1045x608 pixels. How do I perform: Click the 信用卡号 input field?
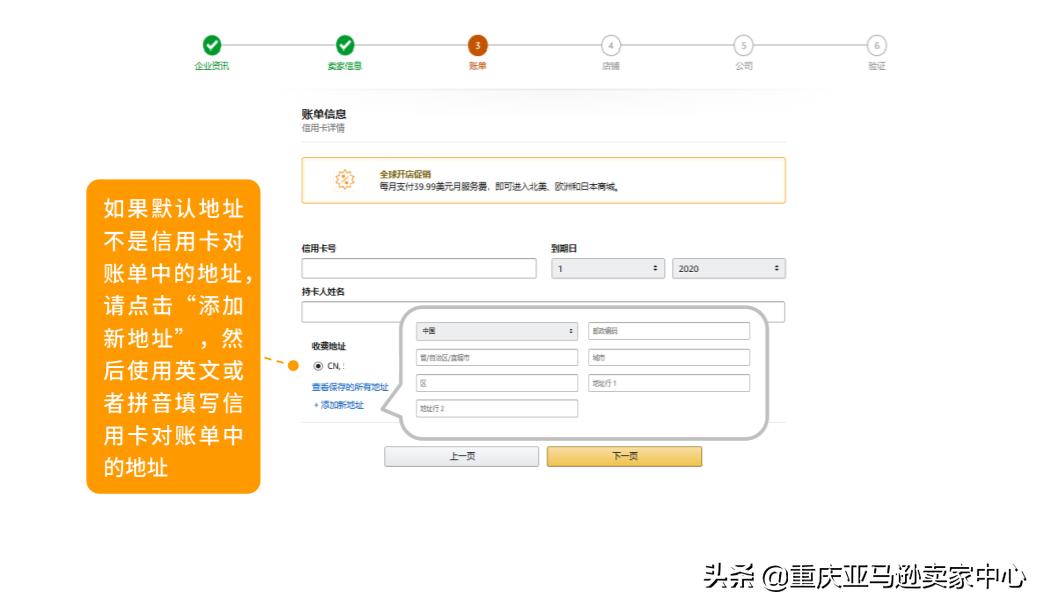coord(418,268)
